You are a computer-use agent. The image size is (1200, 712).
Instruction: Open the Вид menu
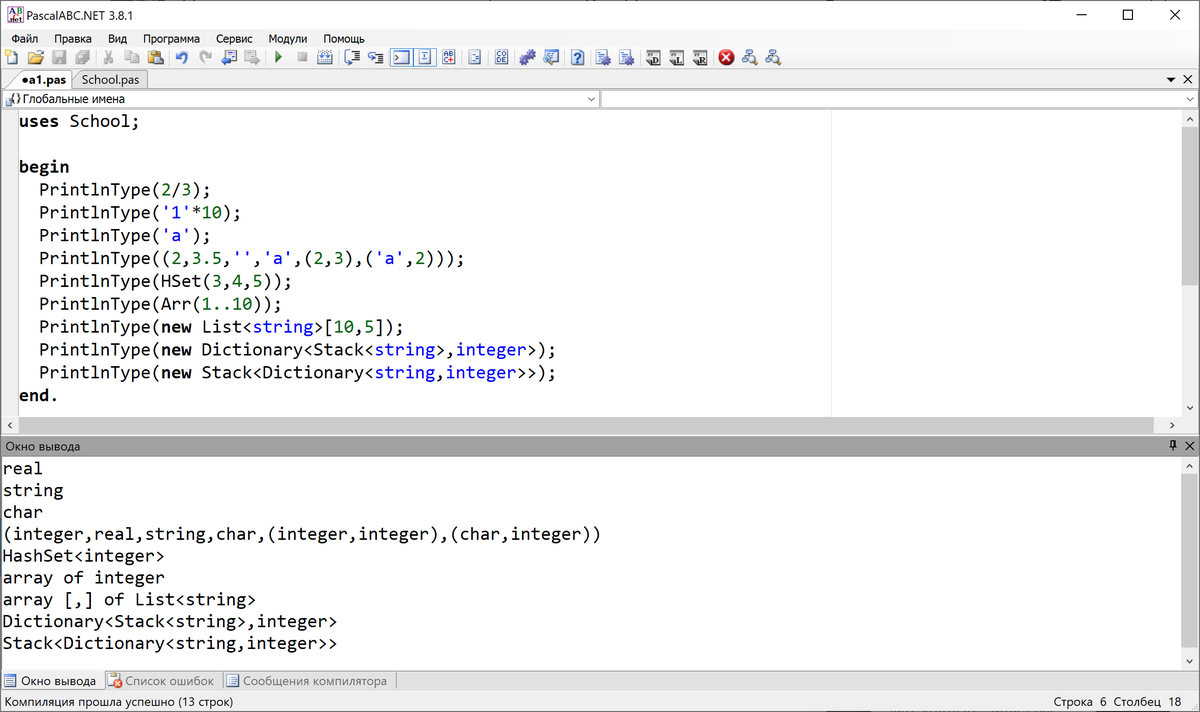(117, 38)
